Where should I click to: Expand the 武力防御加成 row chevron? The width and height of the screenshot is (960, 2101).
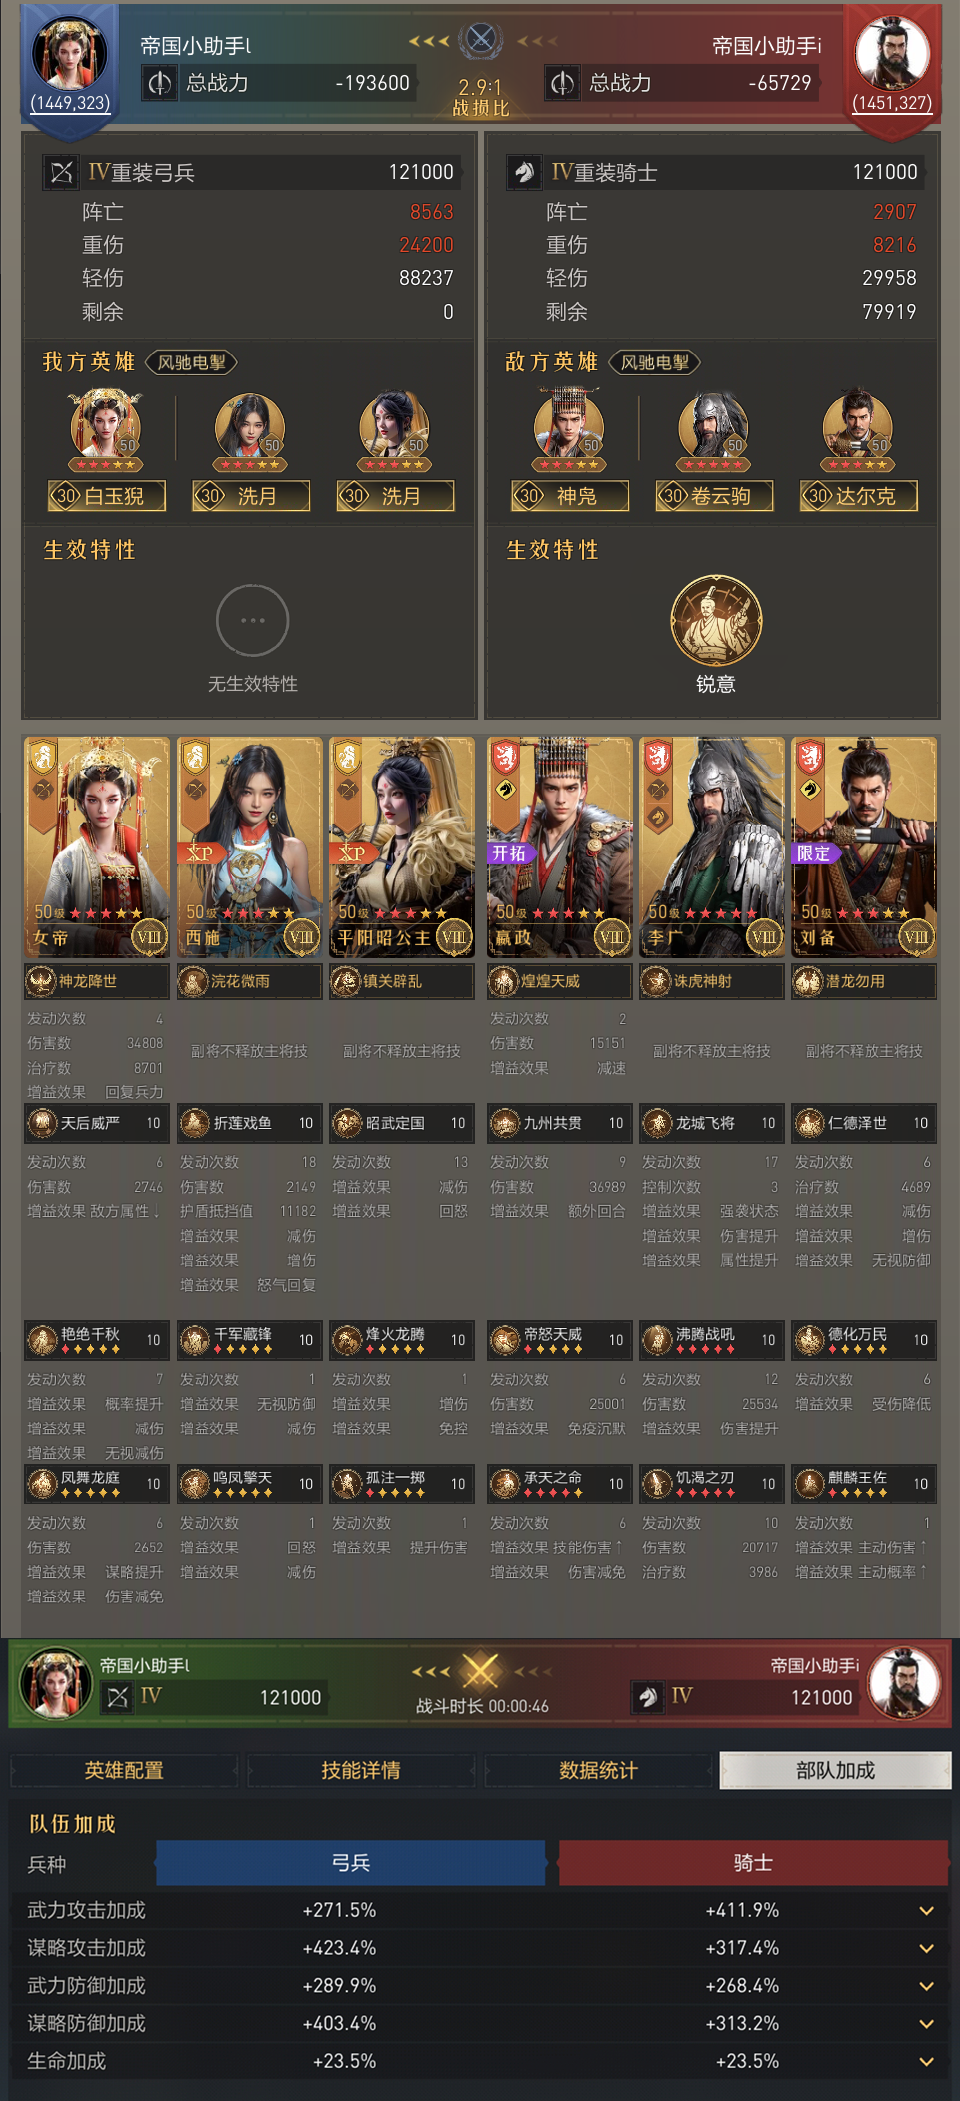click(x=927, y=1986)
